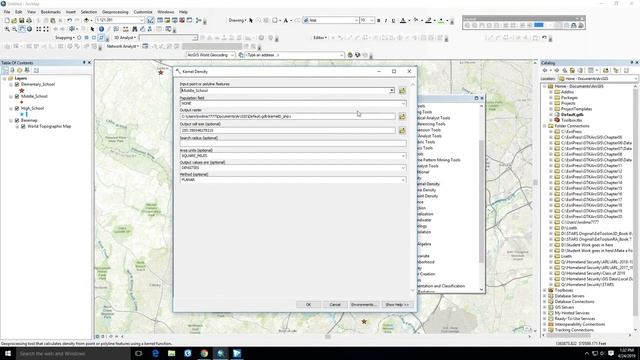The width and height of the screenshot is (640, 360).
Task: Click the Print icon in Standard toolbar
Action: pos(29,20)
